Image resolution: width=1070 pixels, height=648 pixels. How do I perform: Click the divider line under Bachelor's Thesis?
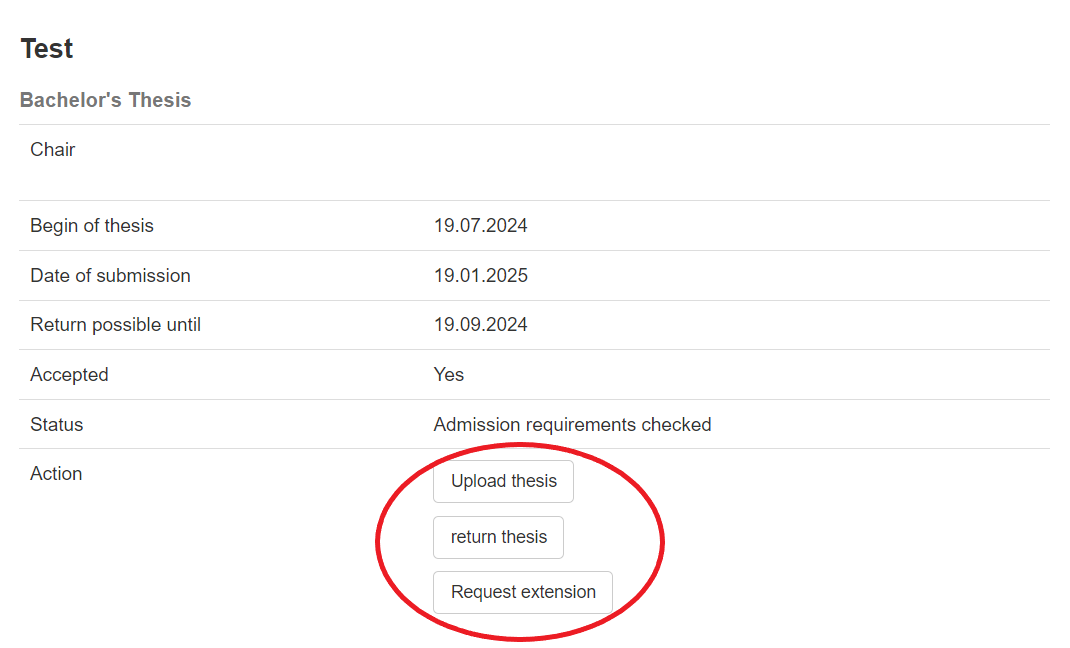[x=534, y=125]
